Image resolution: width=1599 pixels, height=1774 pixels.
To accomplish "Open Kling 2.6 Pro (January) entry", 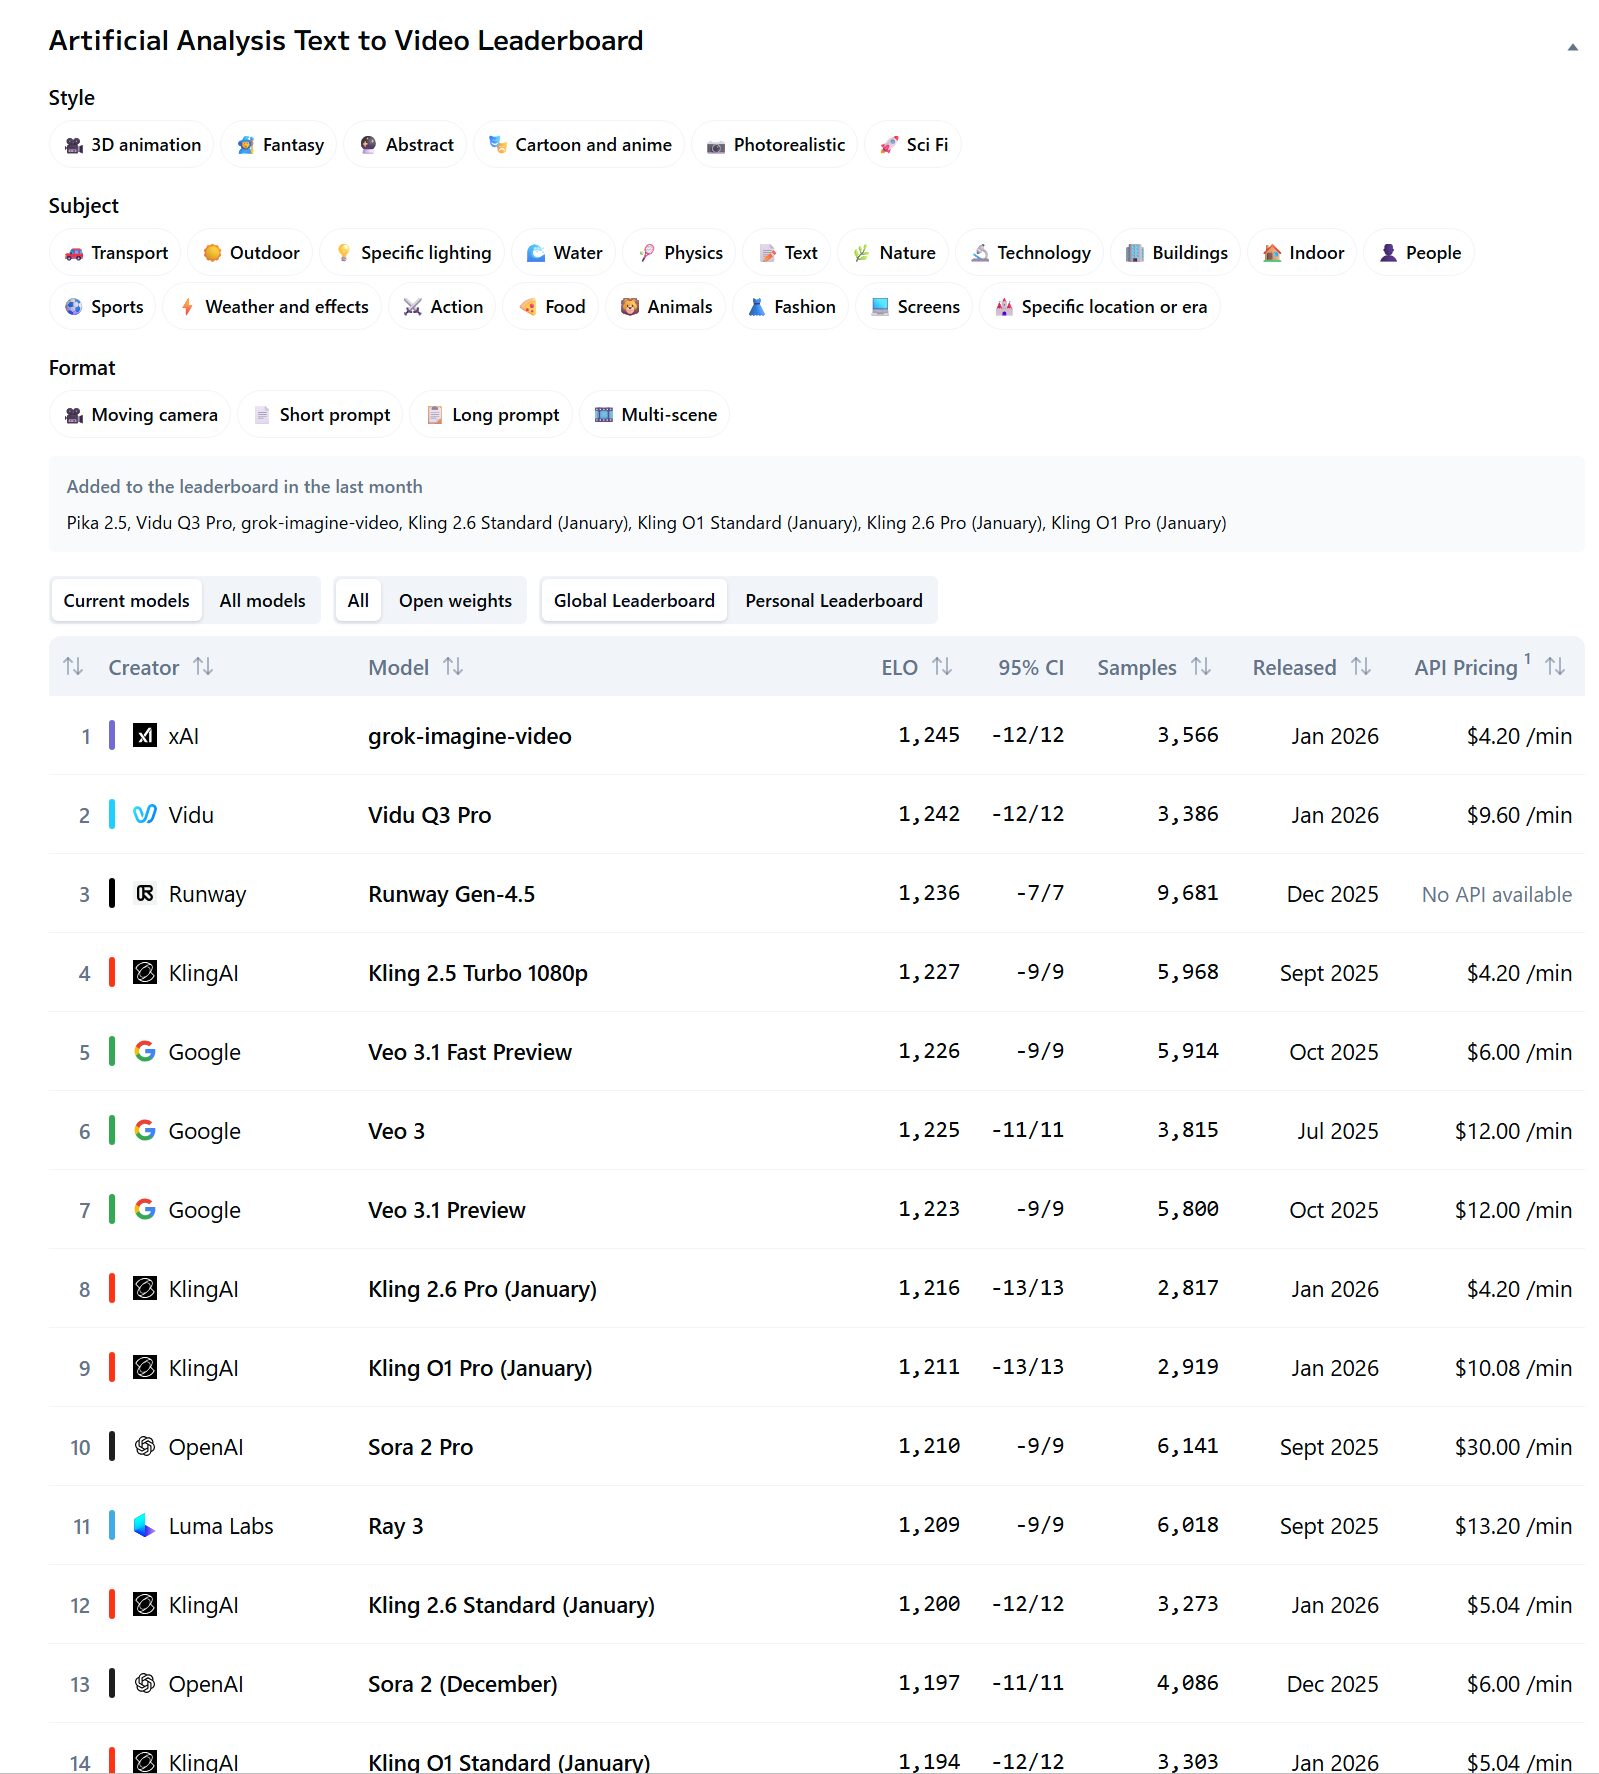I will pos(483,1289).
